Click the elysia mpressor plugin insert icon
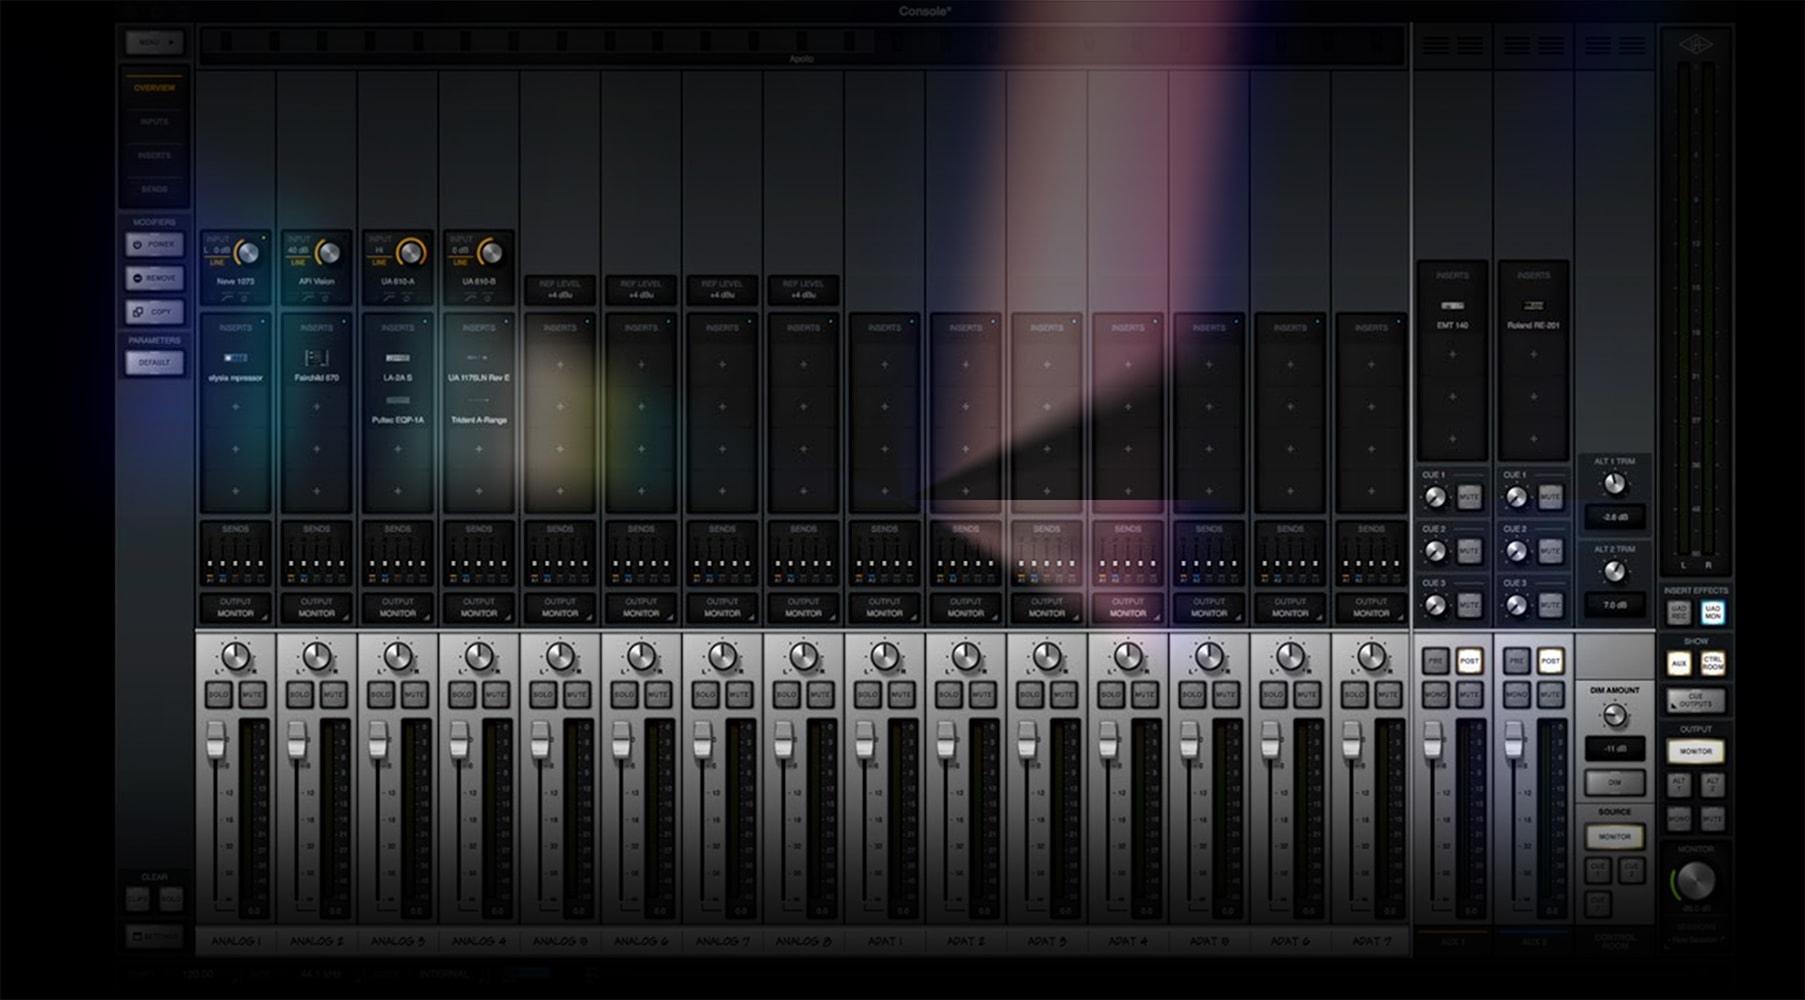 point(235,357)
